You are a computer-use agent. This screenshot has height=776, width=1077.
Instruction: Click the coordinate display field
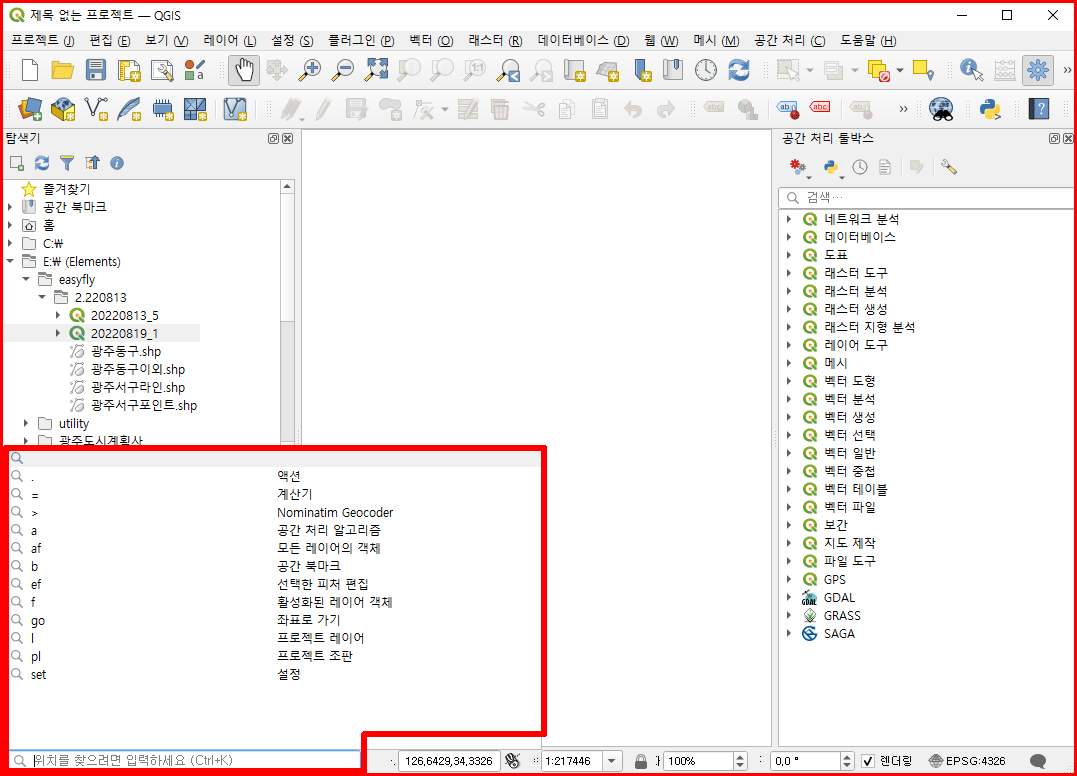coord(449,761)
